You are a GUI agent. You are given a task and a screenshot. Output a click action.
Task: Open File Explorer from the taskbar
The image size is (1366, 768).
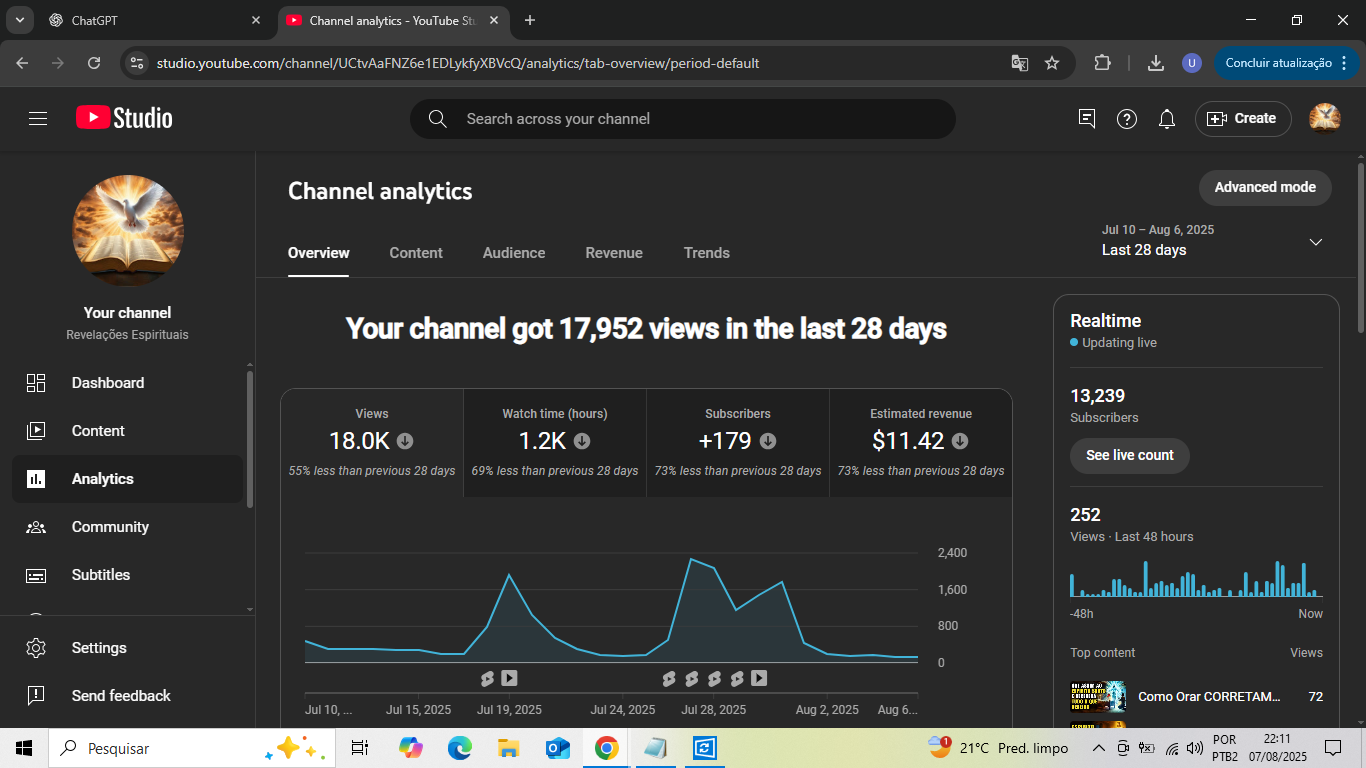(x=508, y=748)
